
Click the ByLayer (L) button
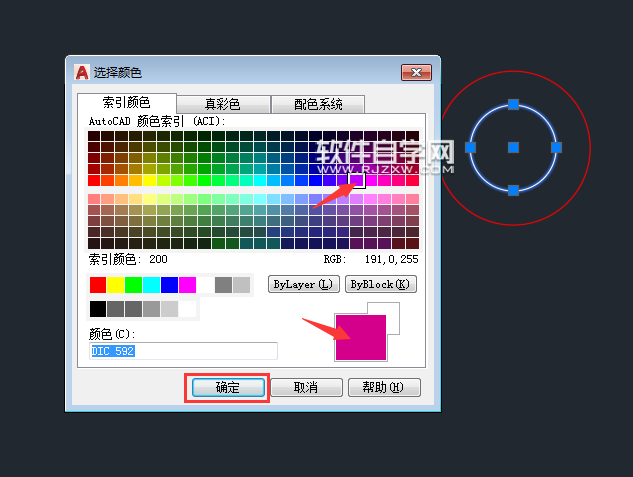click(304, 284)
